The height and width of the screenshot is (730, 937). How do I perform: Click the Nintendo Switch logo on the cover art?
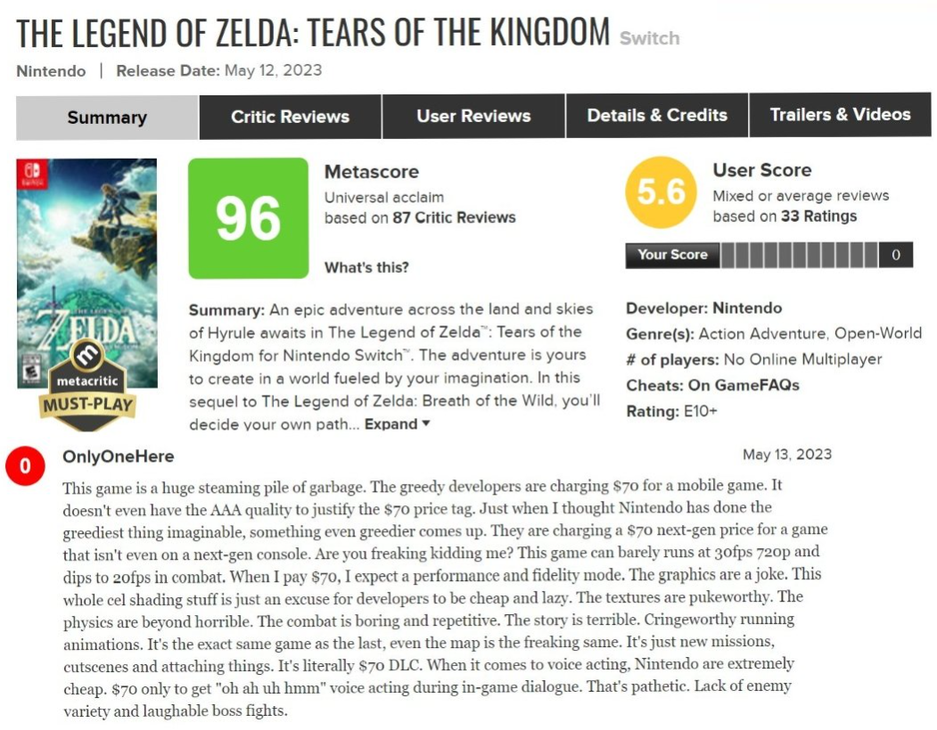[x=33, y=176]
